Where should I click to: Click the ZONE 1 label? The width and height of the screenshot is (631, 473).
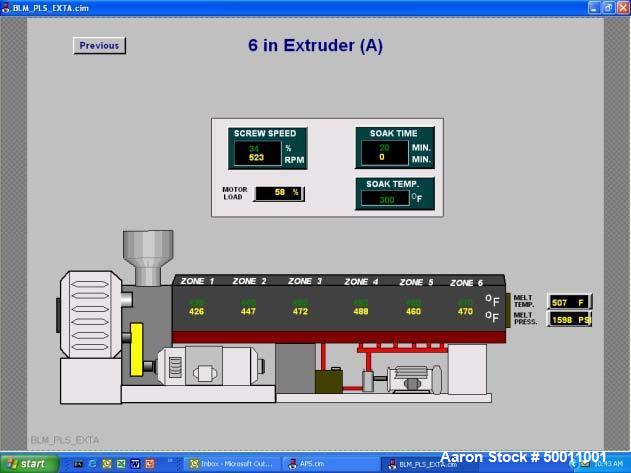coord(197,281)
